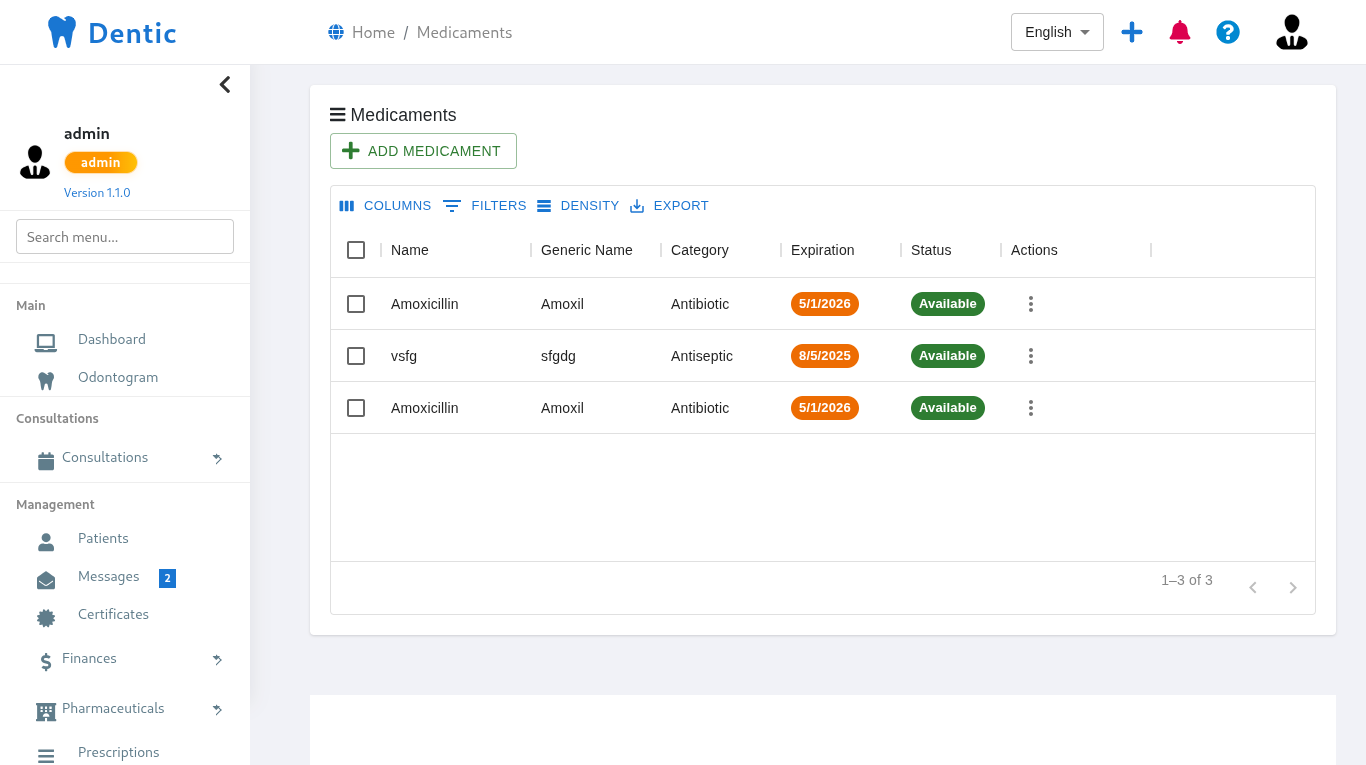Click the Dentic tooth logo
Screen dimensions: 1366x765
62,32
